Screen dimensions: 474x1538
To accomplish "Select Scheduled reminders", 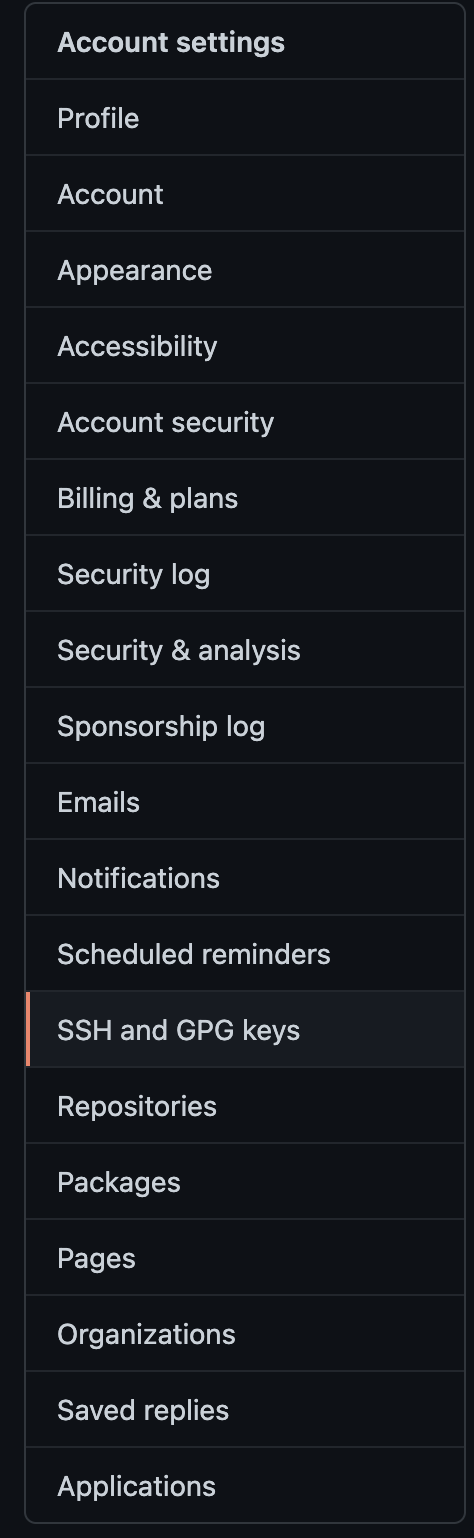I will tap(245, 954).
